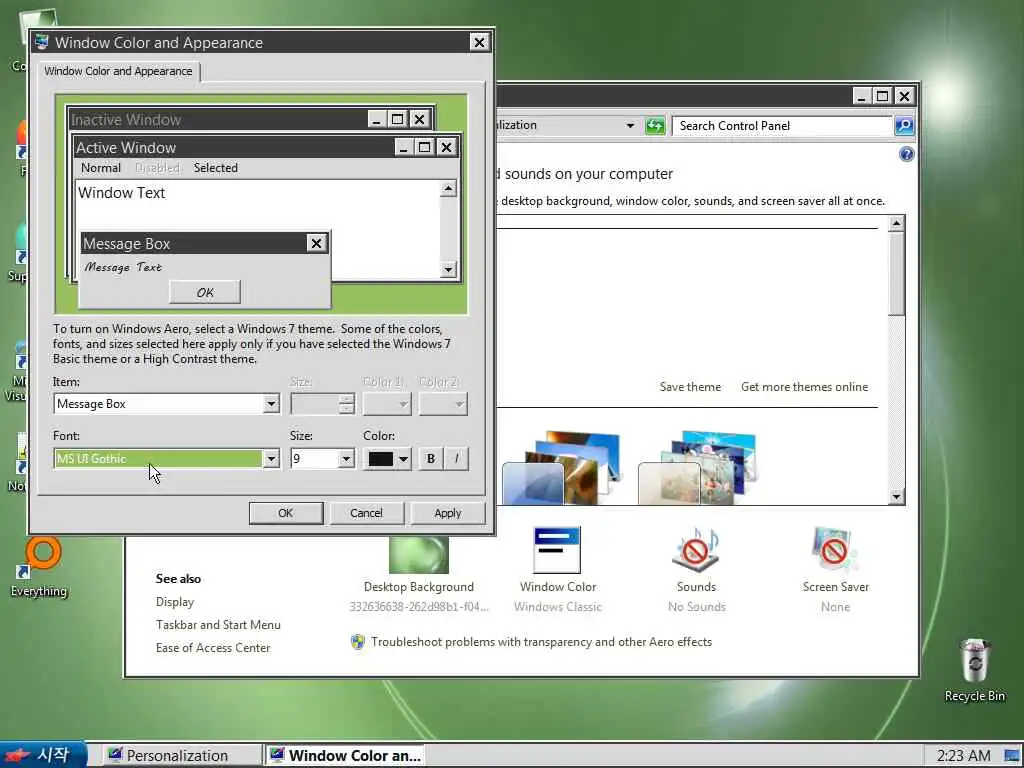Click the help question mark icon
The width and height of the screenshot is (1024, 768).
(x=906, y=154)
